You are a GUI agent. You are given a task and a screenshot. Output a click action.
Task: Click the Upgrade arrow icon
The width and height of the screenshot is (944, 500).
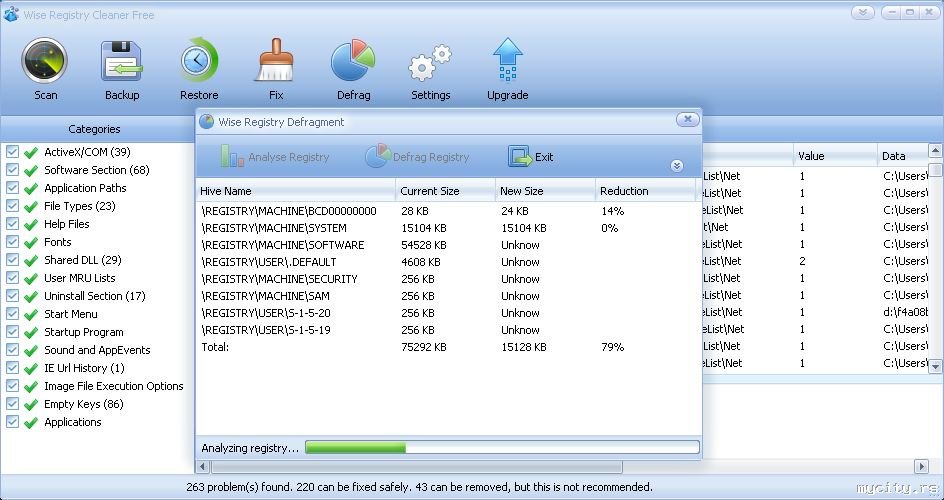(x=508, y=60)
